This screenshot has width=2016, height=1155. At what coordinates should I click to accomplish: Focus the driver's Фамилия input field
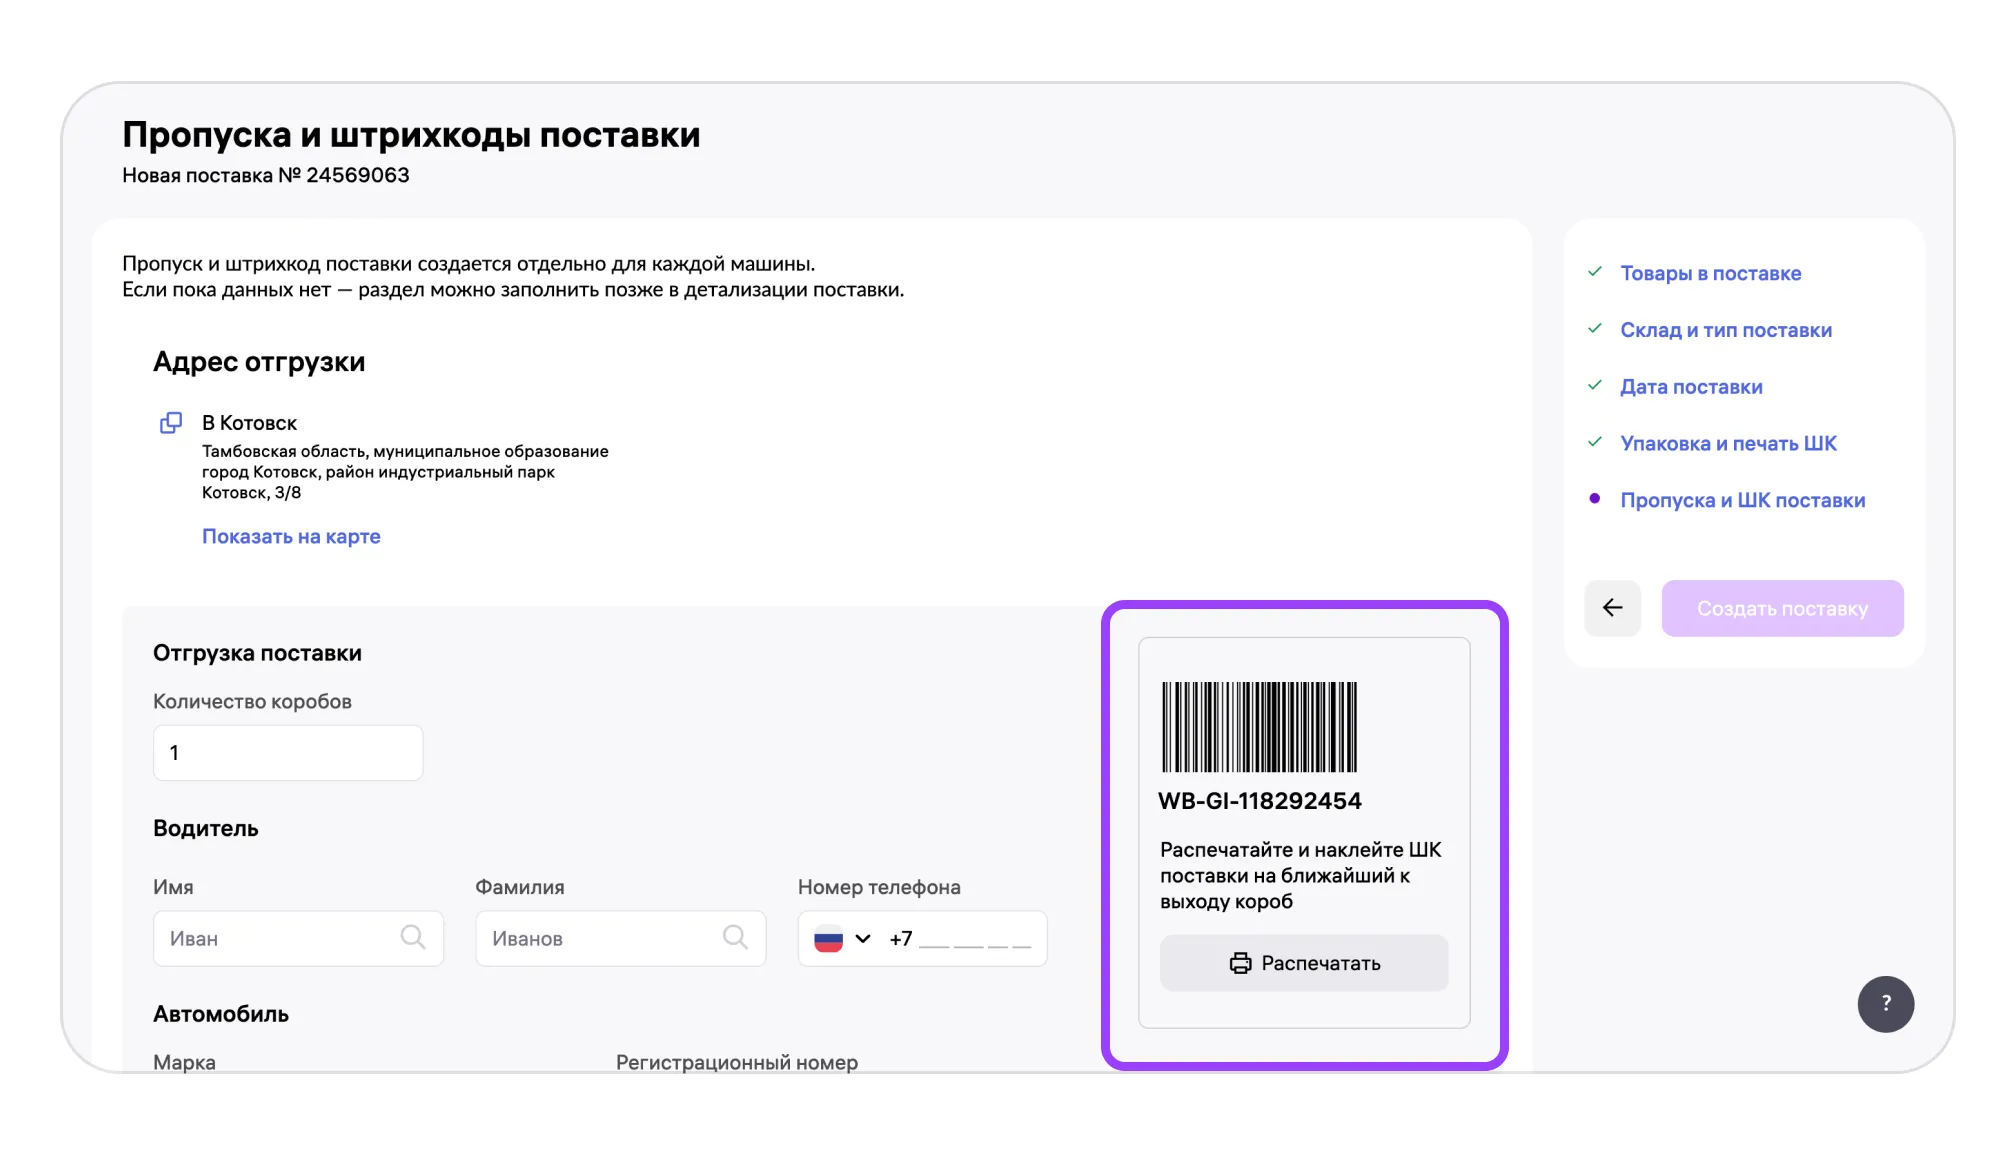pyautogui.click(x=602, y=938)
